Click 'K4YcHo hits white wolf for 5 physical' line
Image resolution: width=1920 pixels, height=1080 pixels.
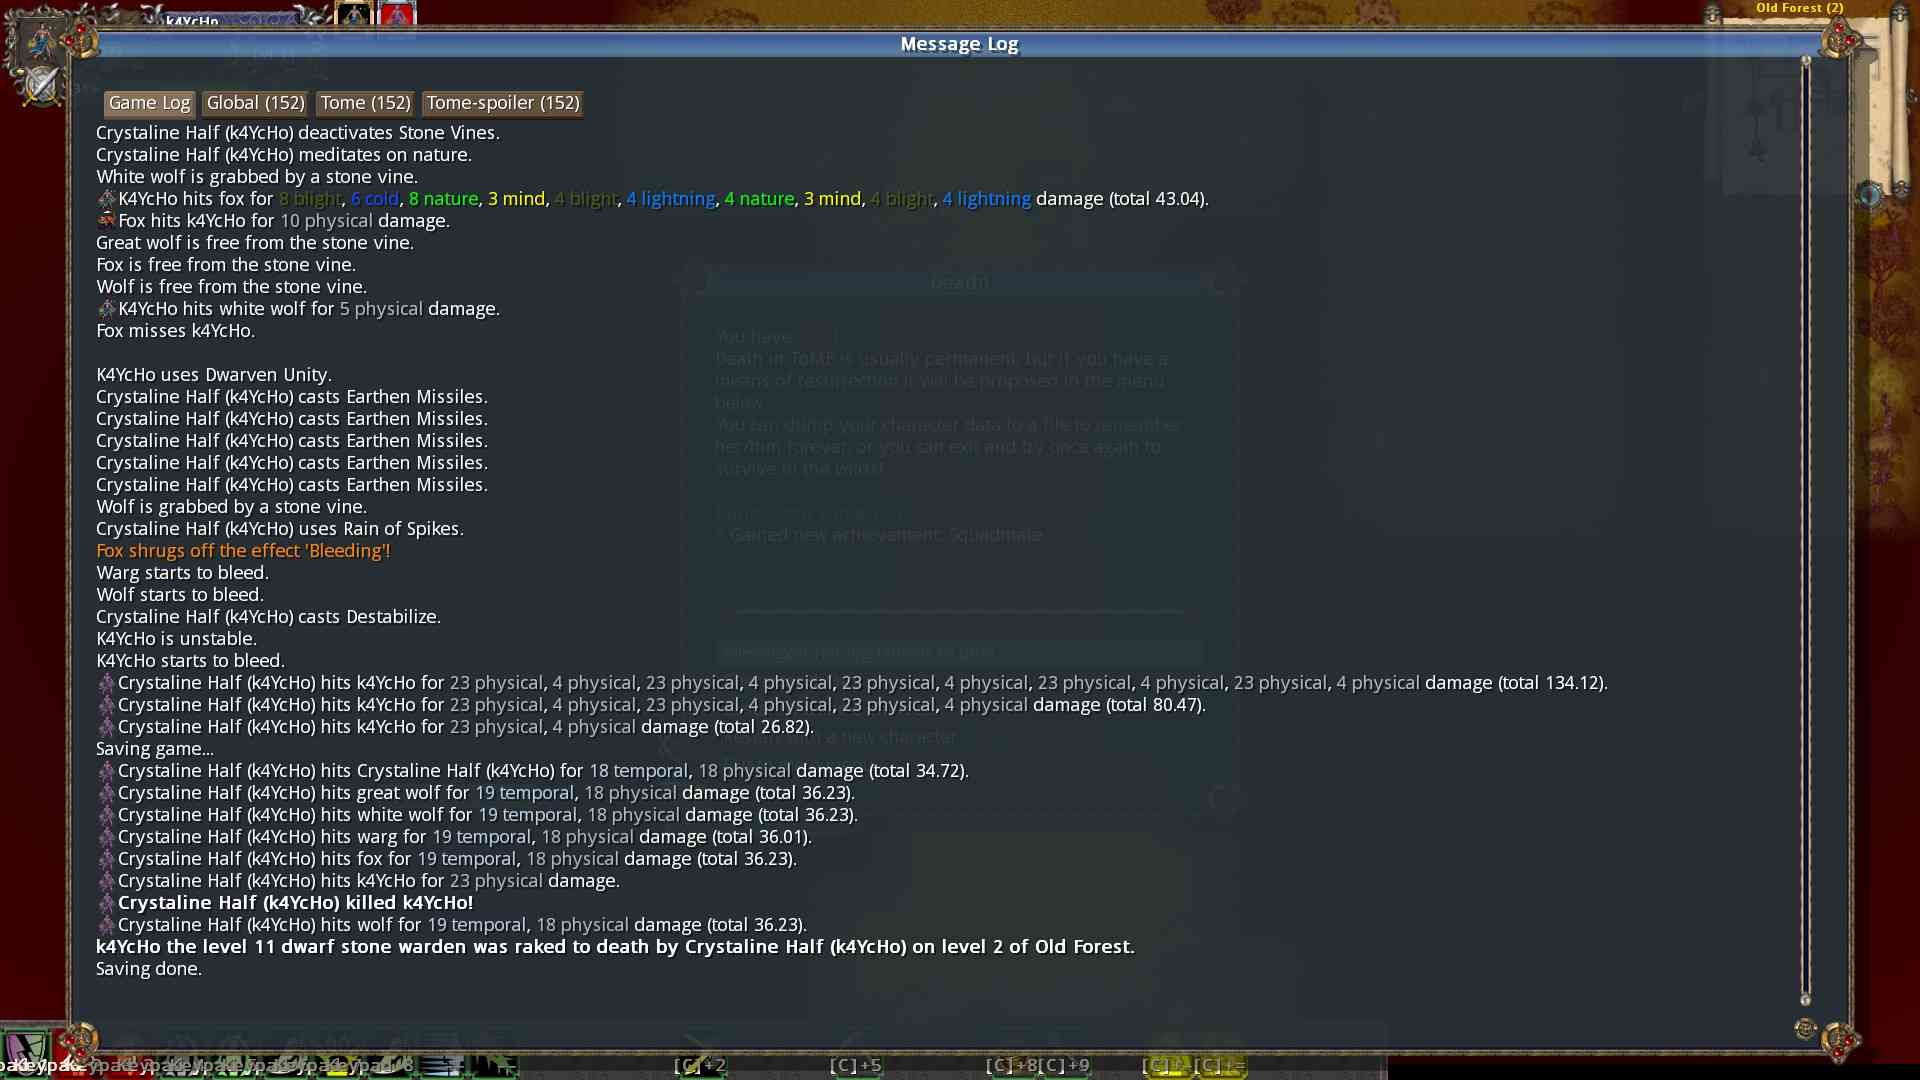tap(298, 309)
